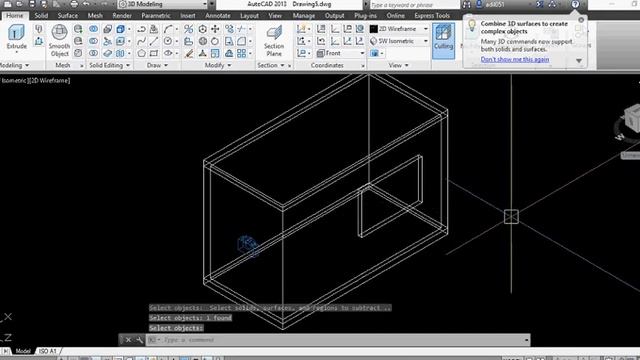Click the Undo arrow icon
This screenshot has height=360, width=640.
(x=86, y=4)
